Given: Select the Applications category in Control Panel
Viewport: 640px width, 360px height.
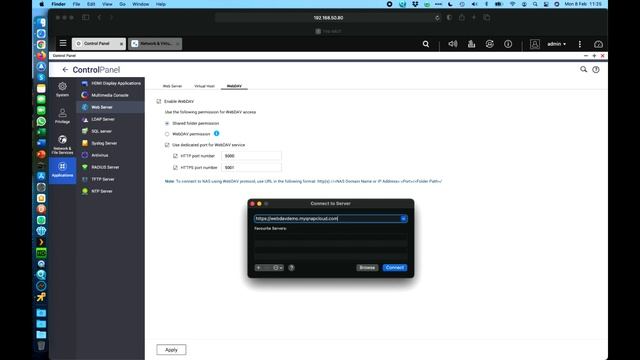Looking at the screenshot, I should 62,170.
